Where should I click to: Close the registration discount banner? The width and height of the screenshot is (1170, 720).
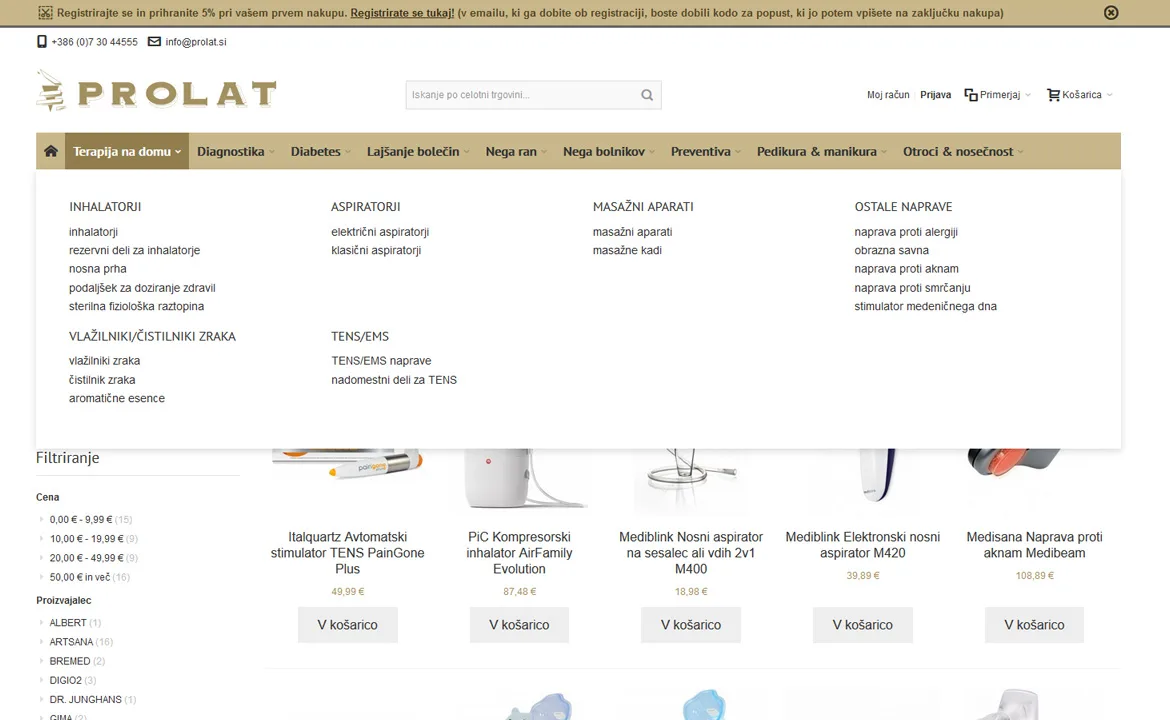[1111, 13]
